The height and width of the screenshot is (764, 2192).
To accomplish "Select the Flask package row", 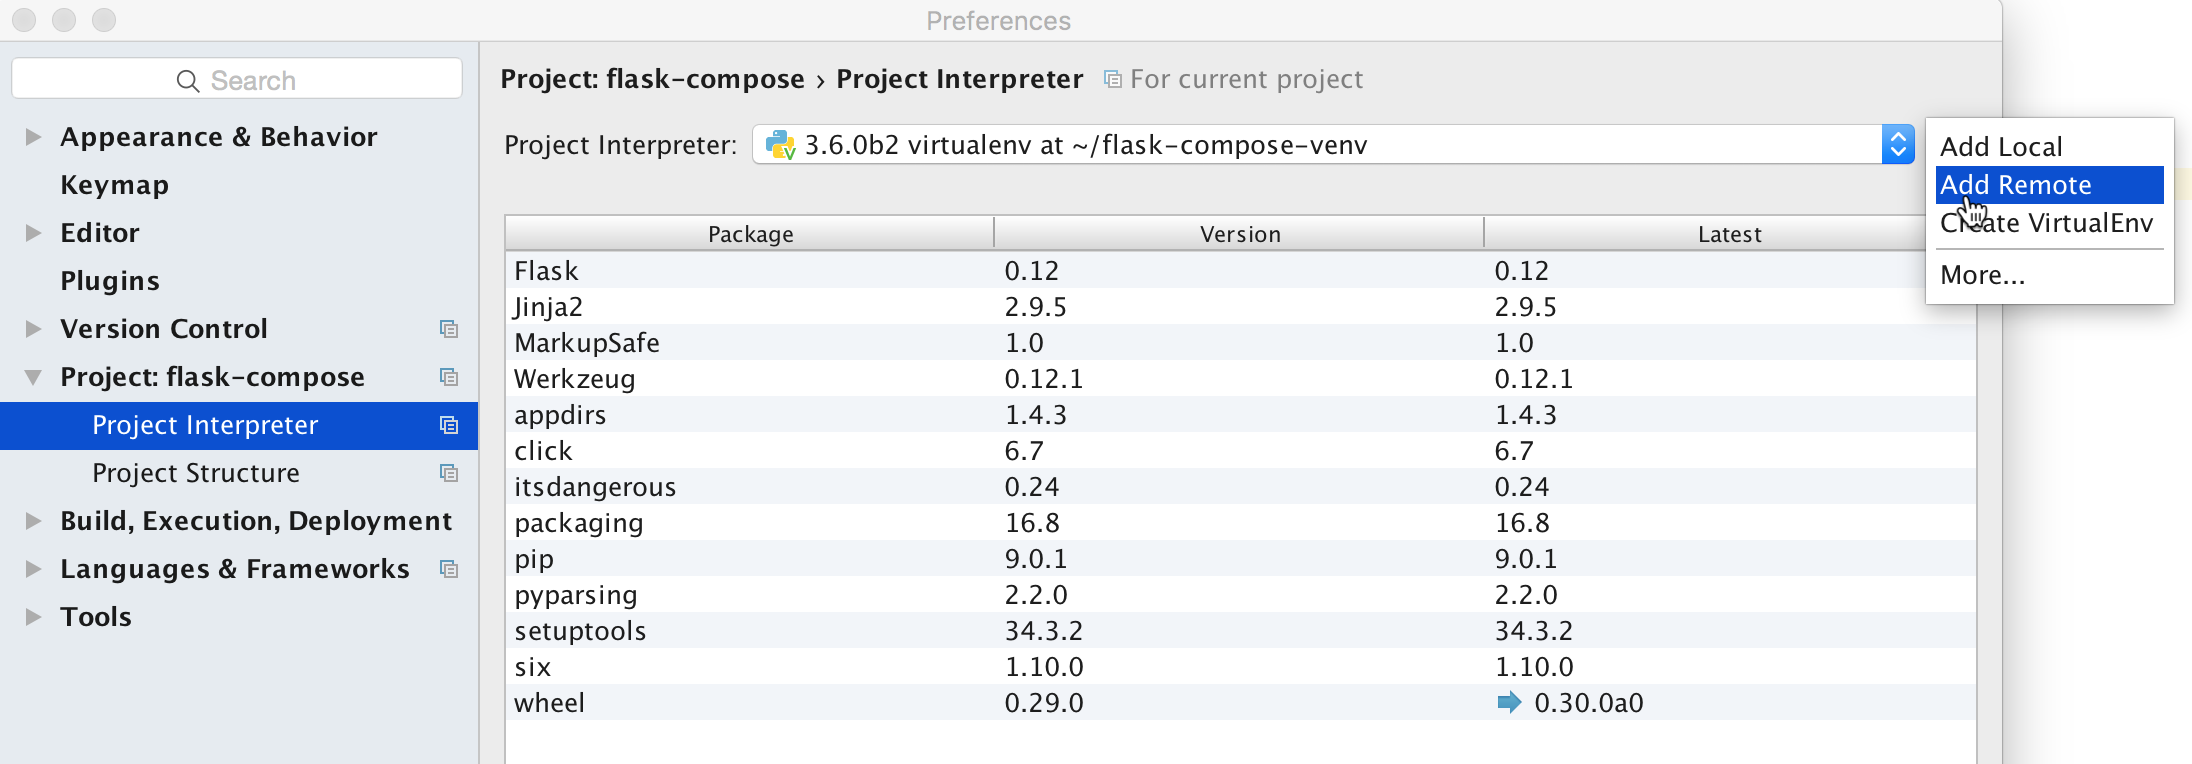I will point(1240,271).
